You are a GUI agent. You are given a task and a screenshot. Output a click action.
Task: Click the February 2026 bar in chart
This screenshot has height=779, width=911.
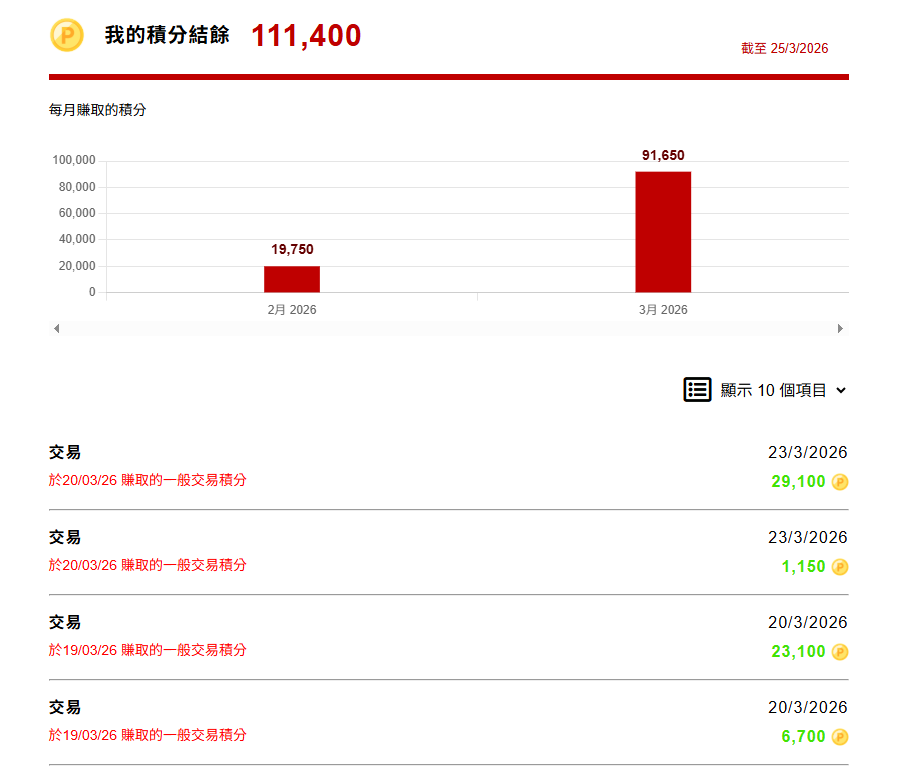coord(292,279)
